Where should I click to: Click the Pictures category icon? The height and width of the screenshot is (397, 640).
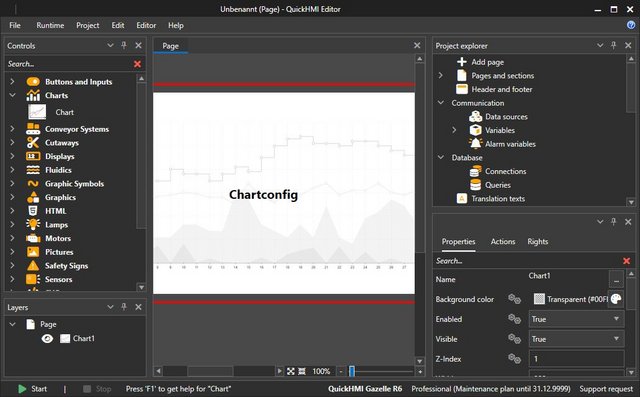tap(33, 252)
